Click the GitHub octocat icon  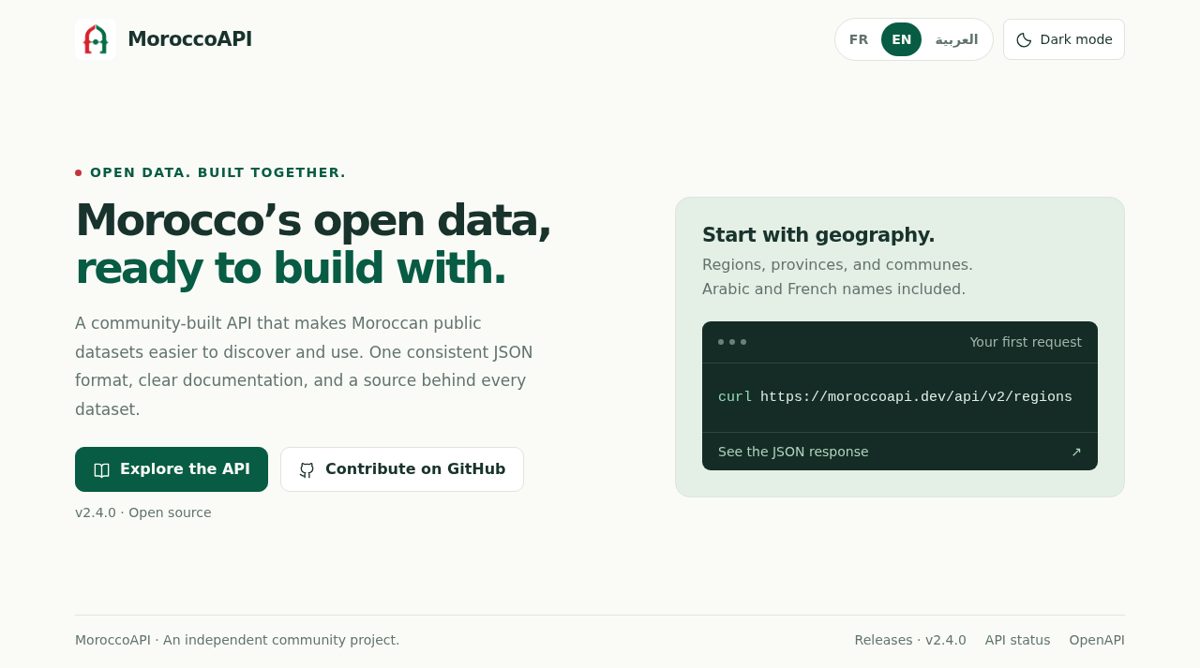tap(307, 470)
